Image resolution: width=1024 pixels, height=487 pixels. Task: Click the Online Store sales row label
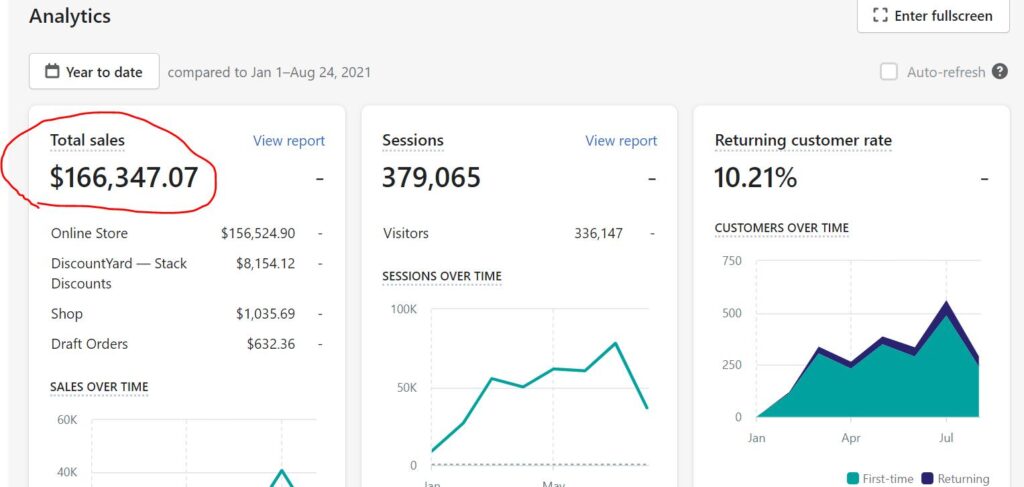point(89,234)
